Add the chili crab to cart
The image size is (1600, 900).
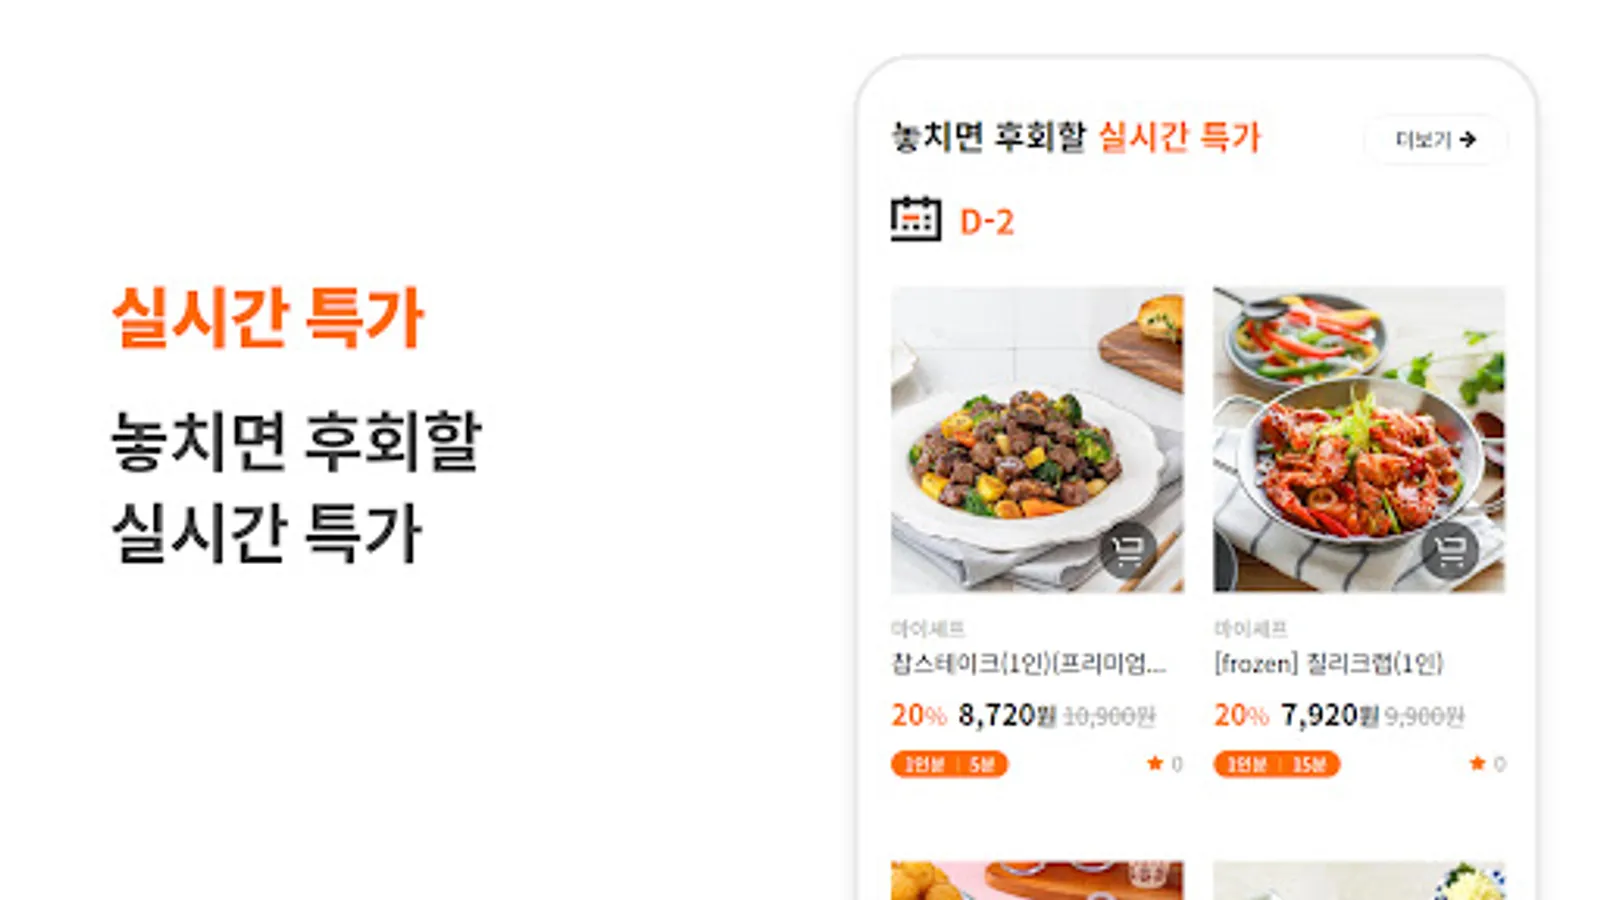click(x=1449, y=549)
